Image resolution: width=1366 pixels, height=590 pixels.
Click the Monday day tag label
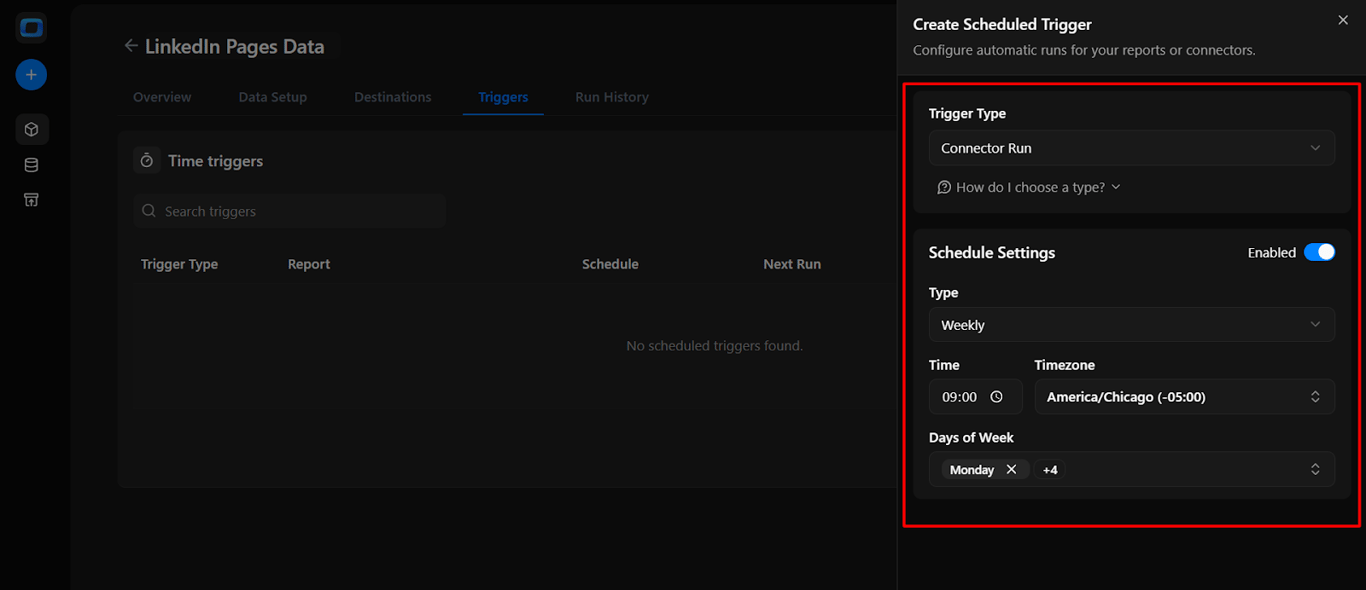(972, 469)
